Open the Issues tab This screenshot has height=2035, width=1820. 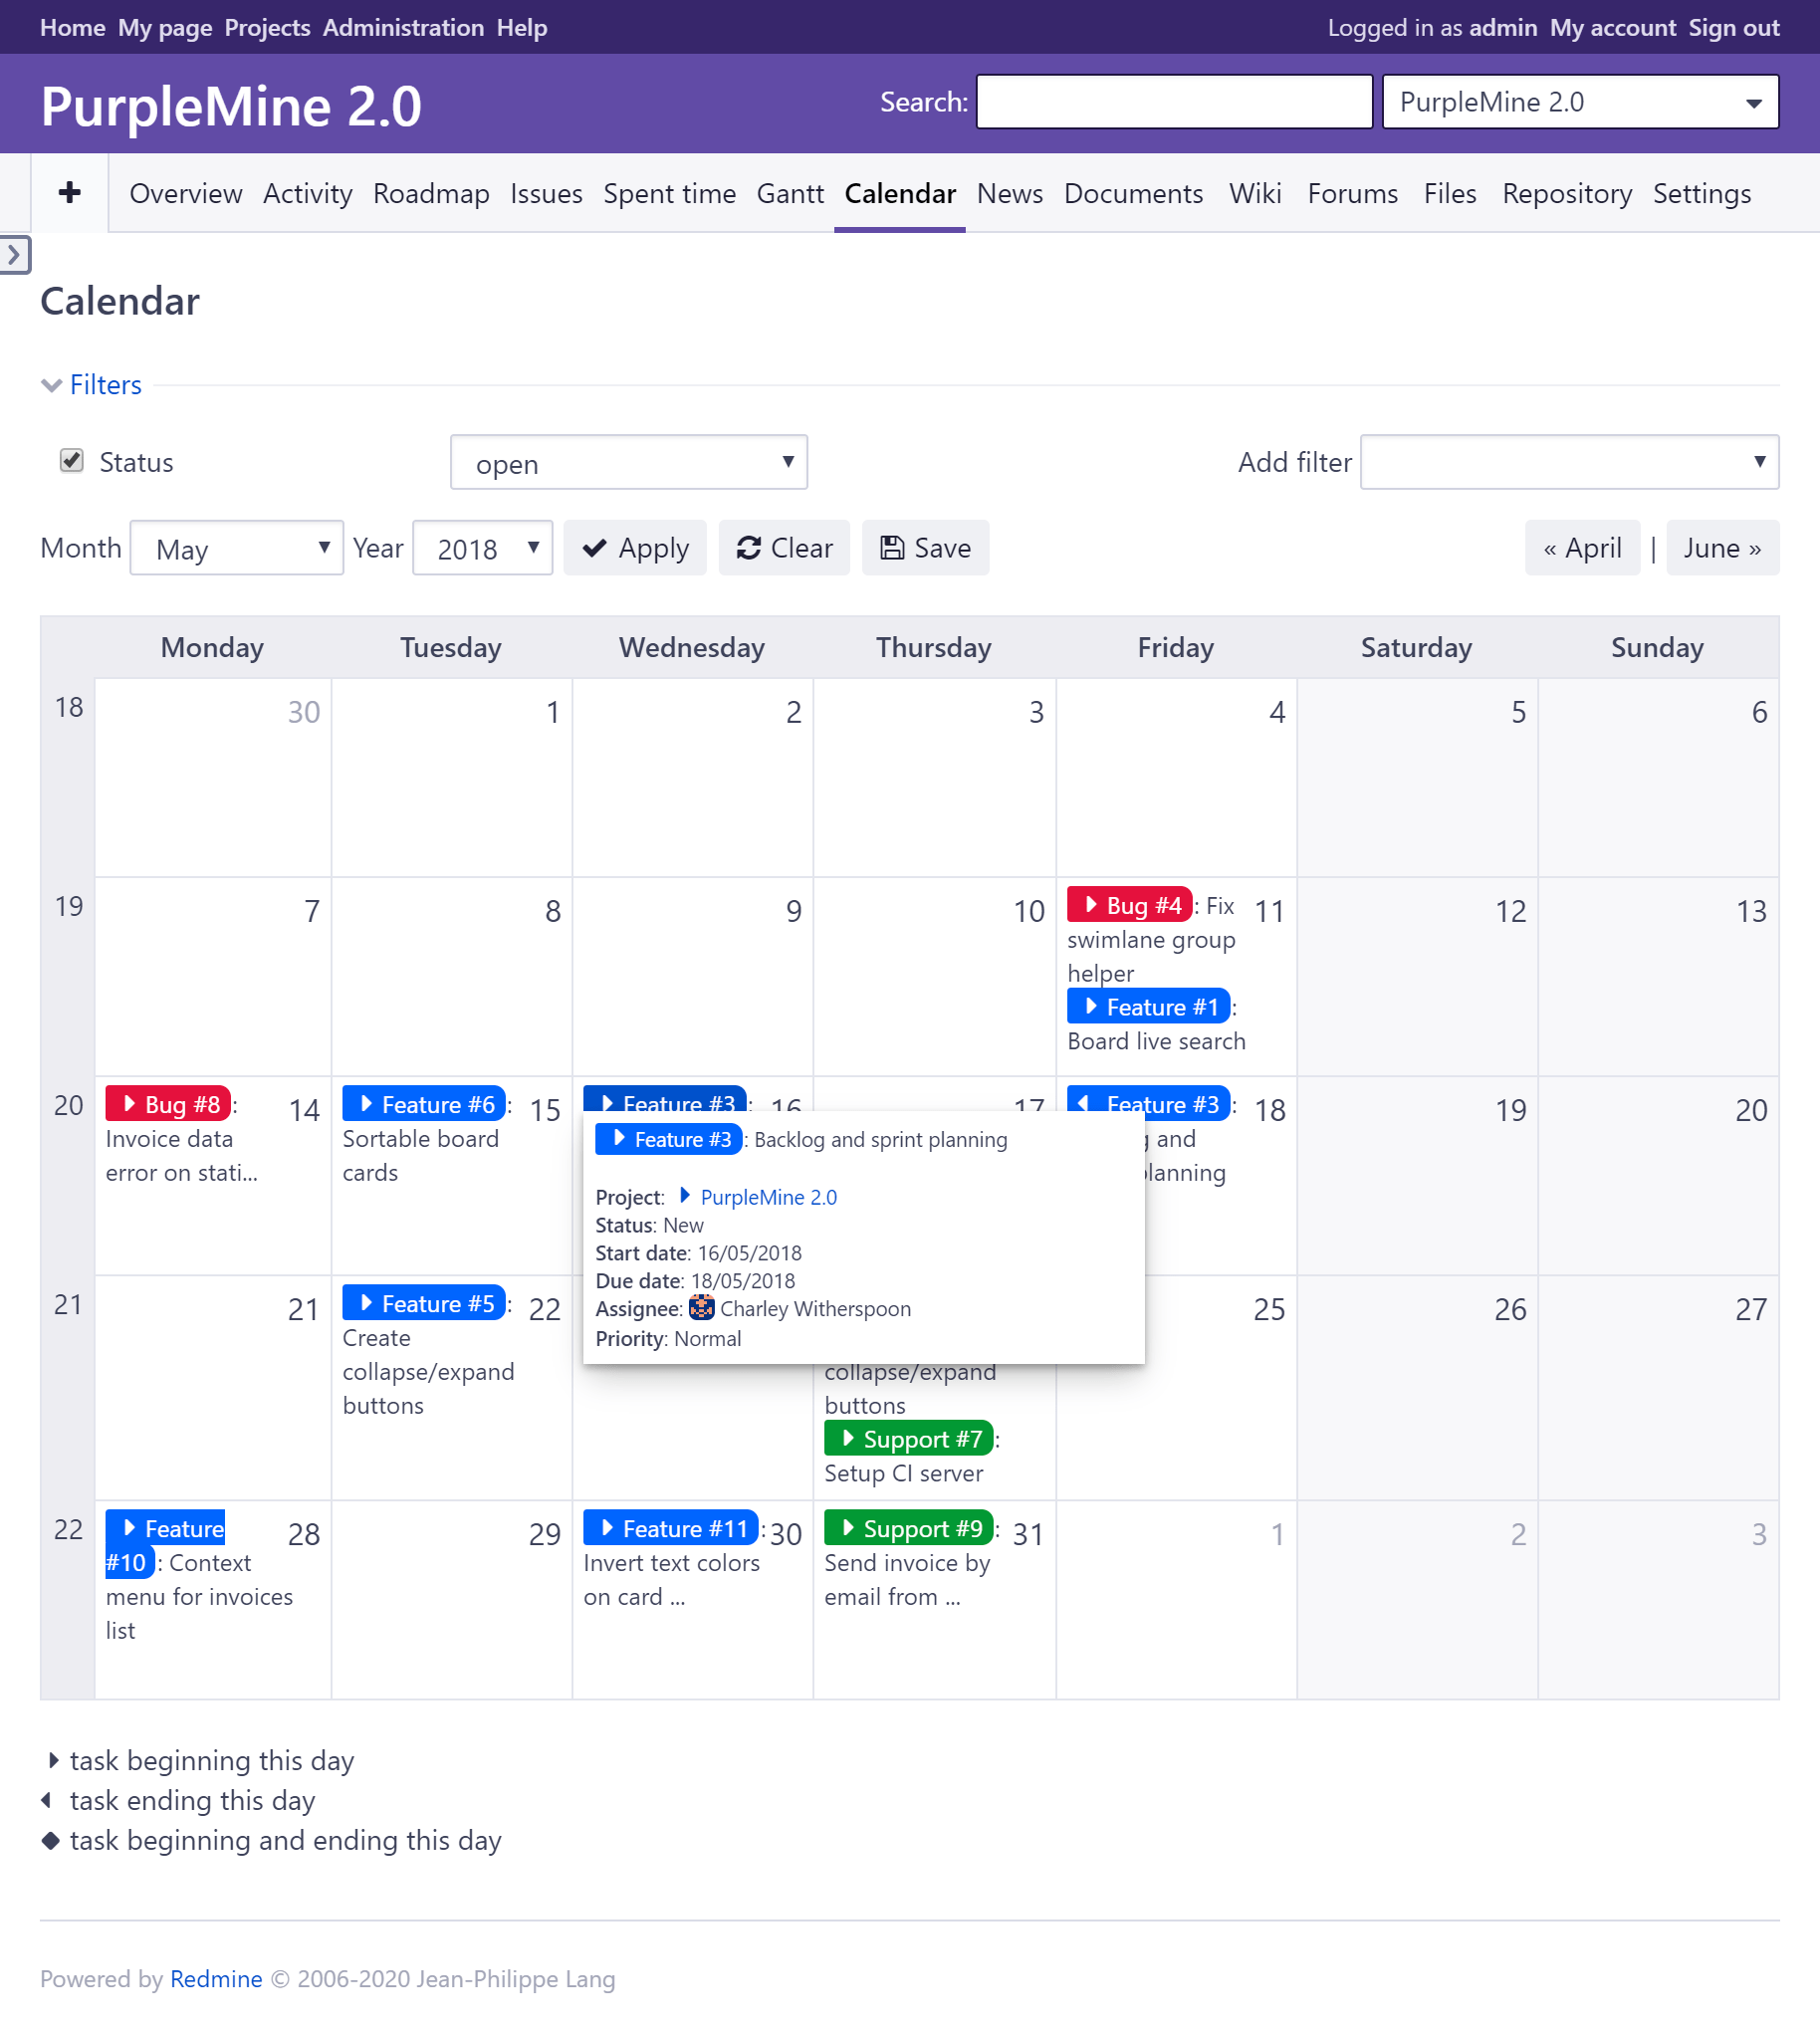545,193
